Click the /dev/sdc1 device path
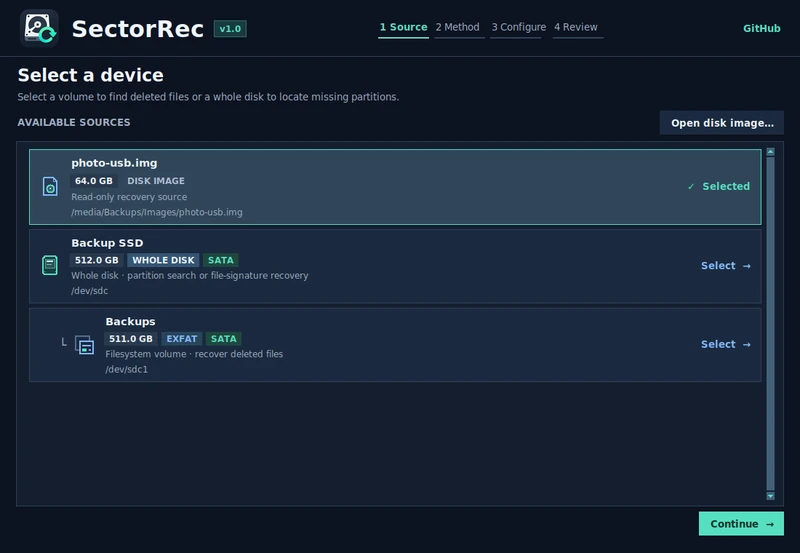800x553 pixels. pyautogui.click(x=127, y=369)
